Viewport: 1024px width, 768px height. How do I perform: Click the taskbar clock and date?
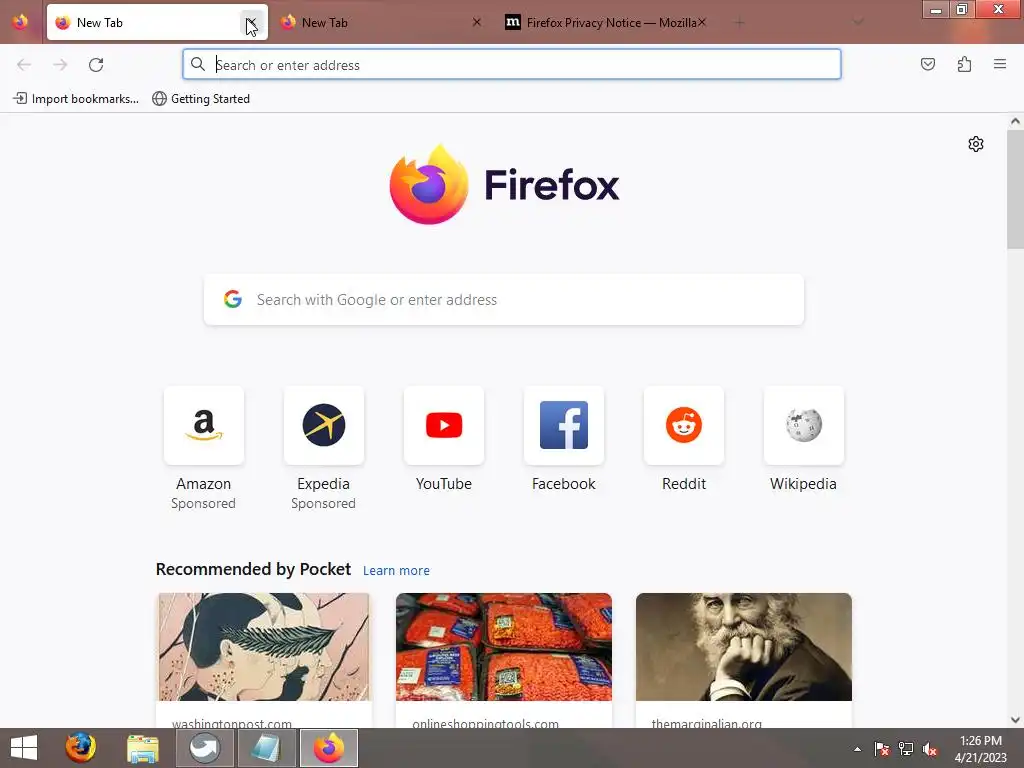click(980, 749)
